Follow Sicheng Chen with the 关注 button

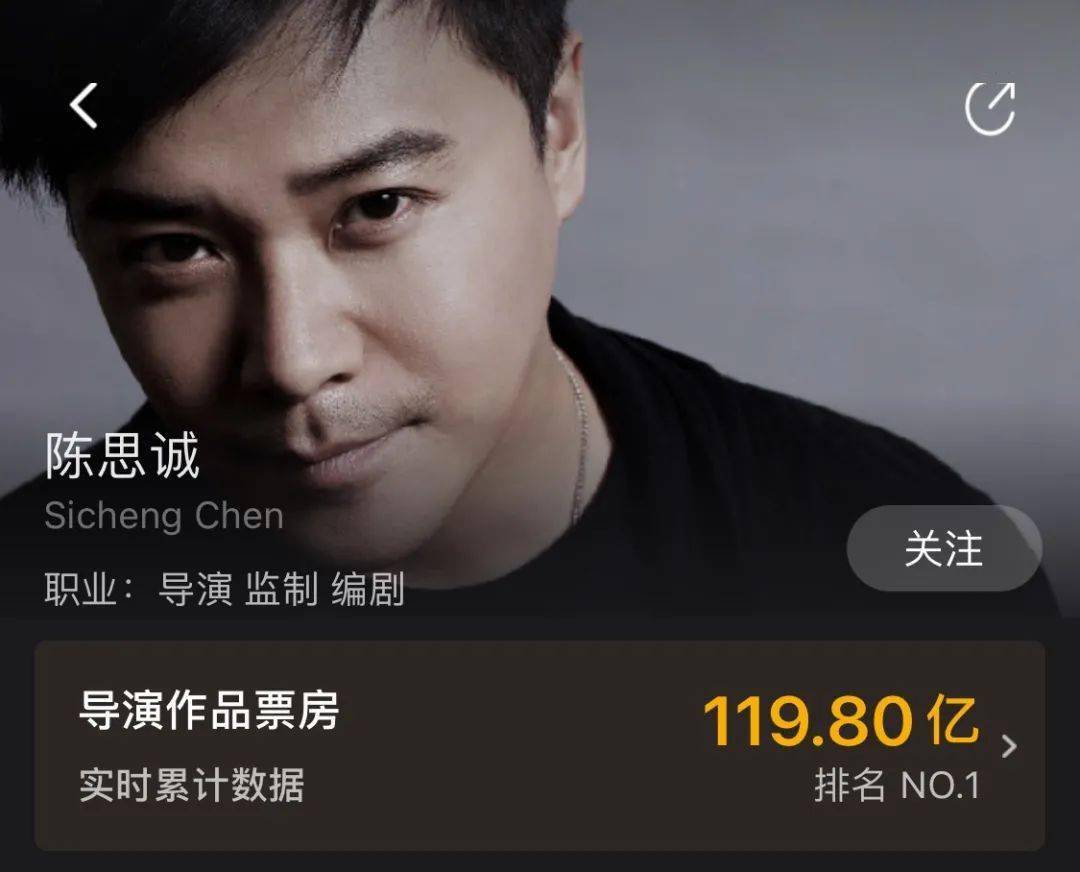pos(944,548)
